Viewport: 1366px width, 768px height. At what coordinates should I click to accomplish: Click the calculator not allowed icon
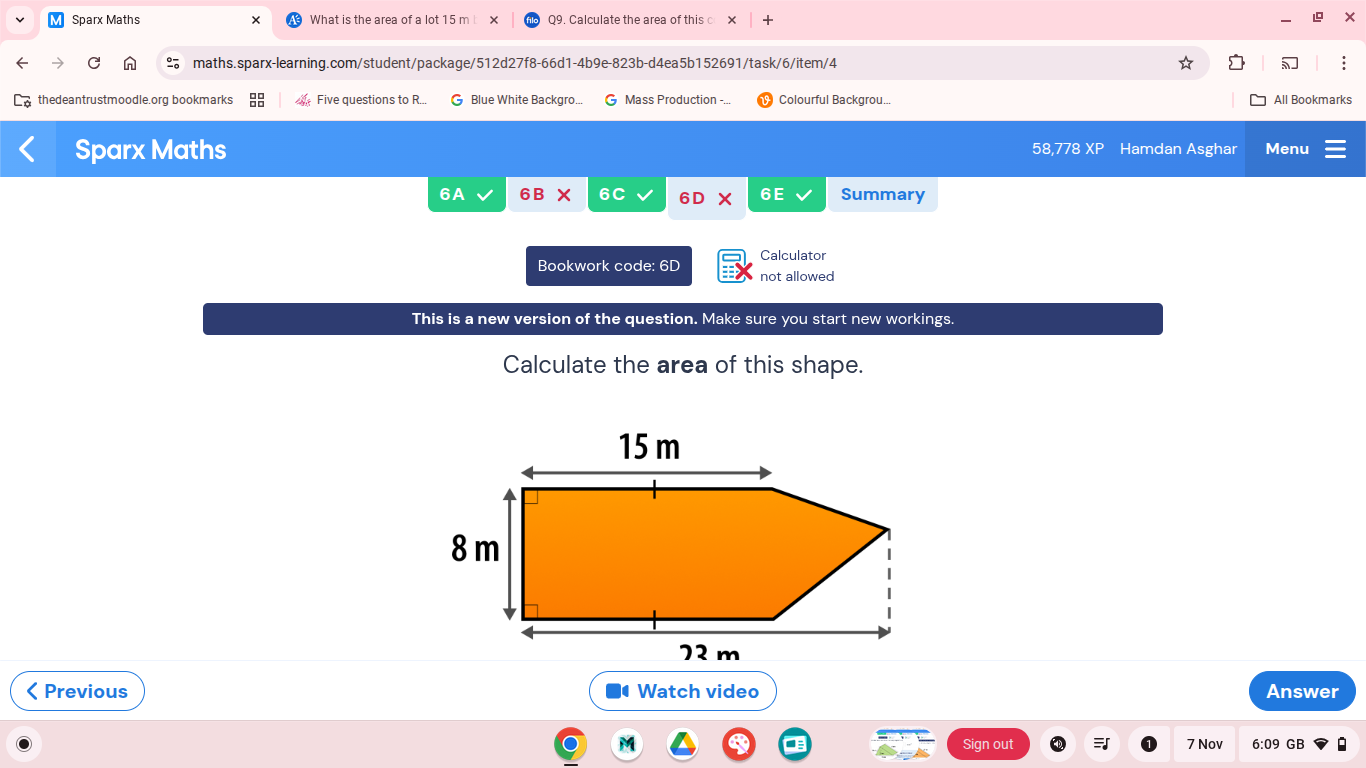point(734,266)
